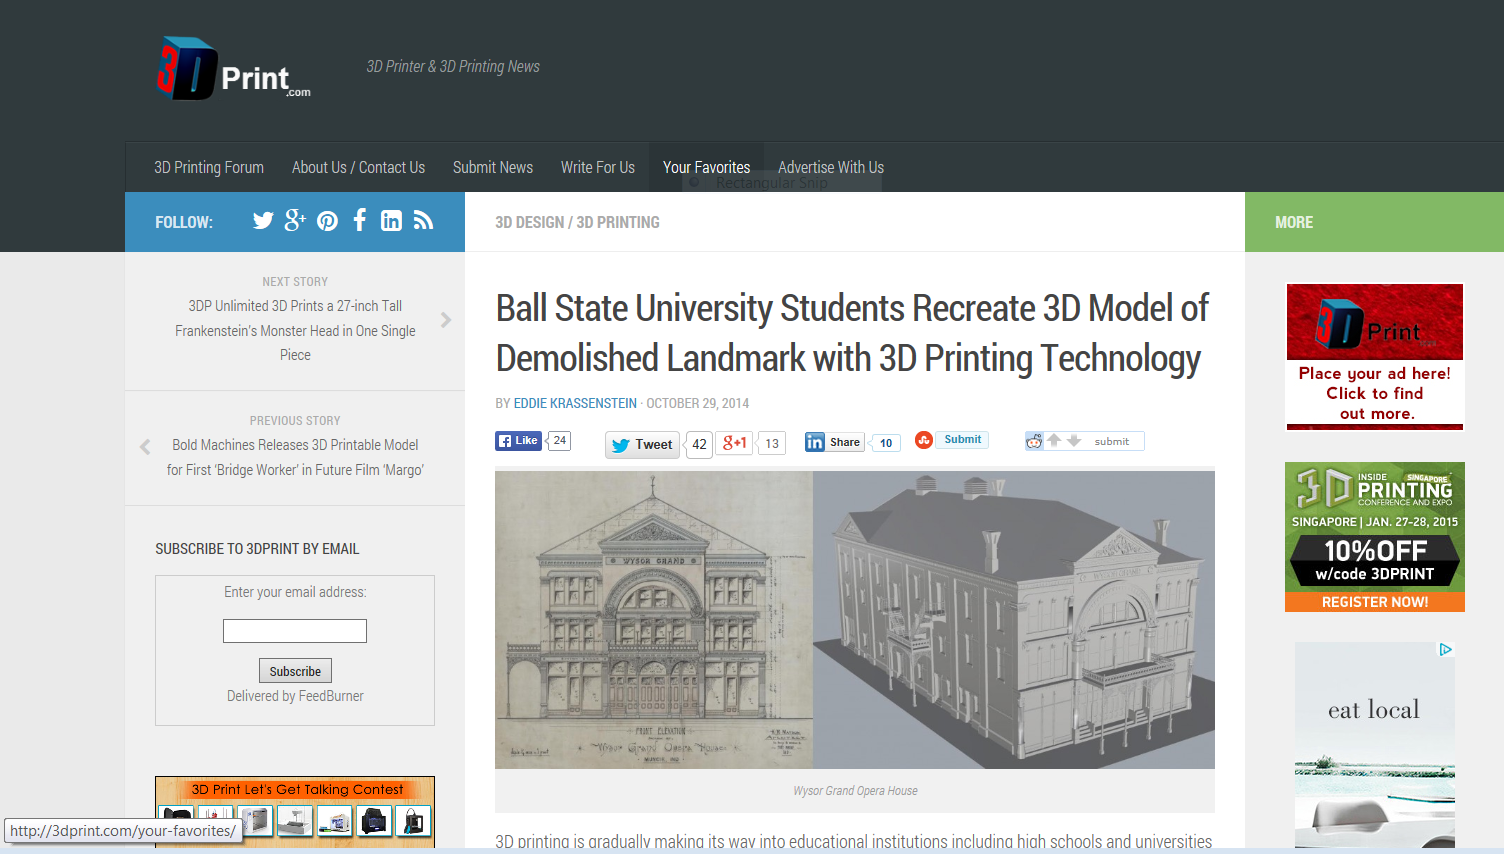
Task: Open About Us / Contact Us page
Action: tap(358, 167)
